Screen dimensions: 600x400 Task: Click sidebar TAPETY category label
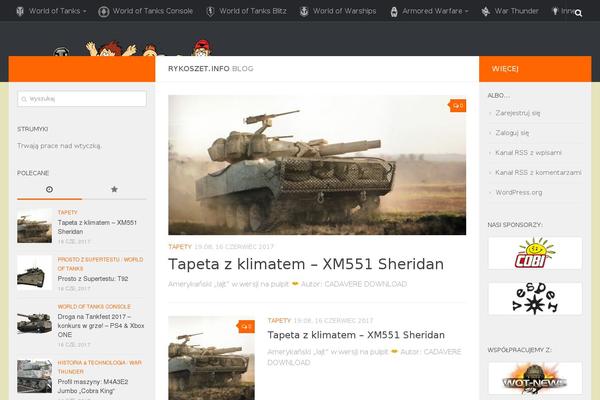point(67,212)
